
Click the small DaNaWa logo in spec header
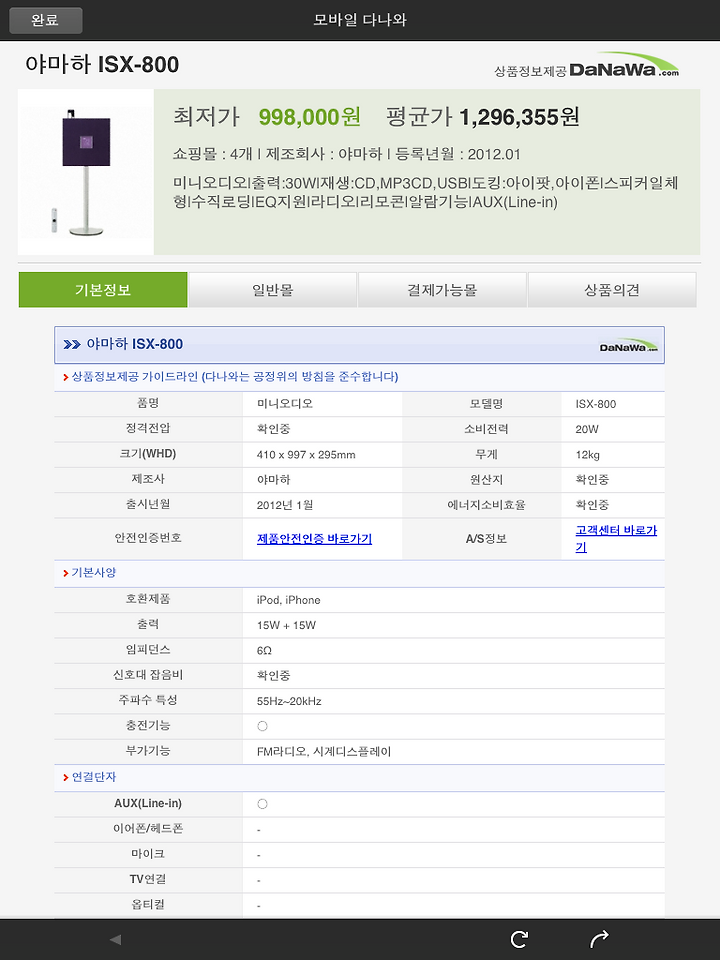tap(629, 346)
